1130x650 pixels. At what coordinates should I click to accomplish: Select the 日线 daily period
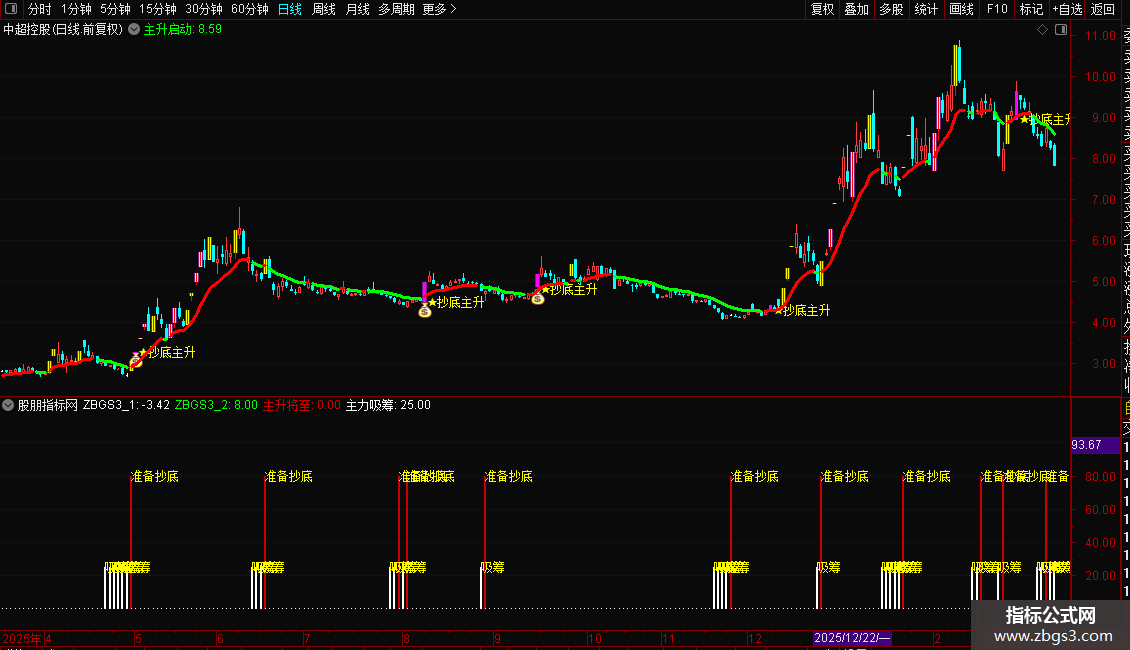point(290,9)
